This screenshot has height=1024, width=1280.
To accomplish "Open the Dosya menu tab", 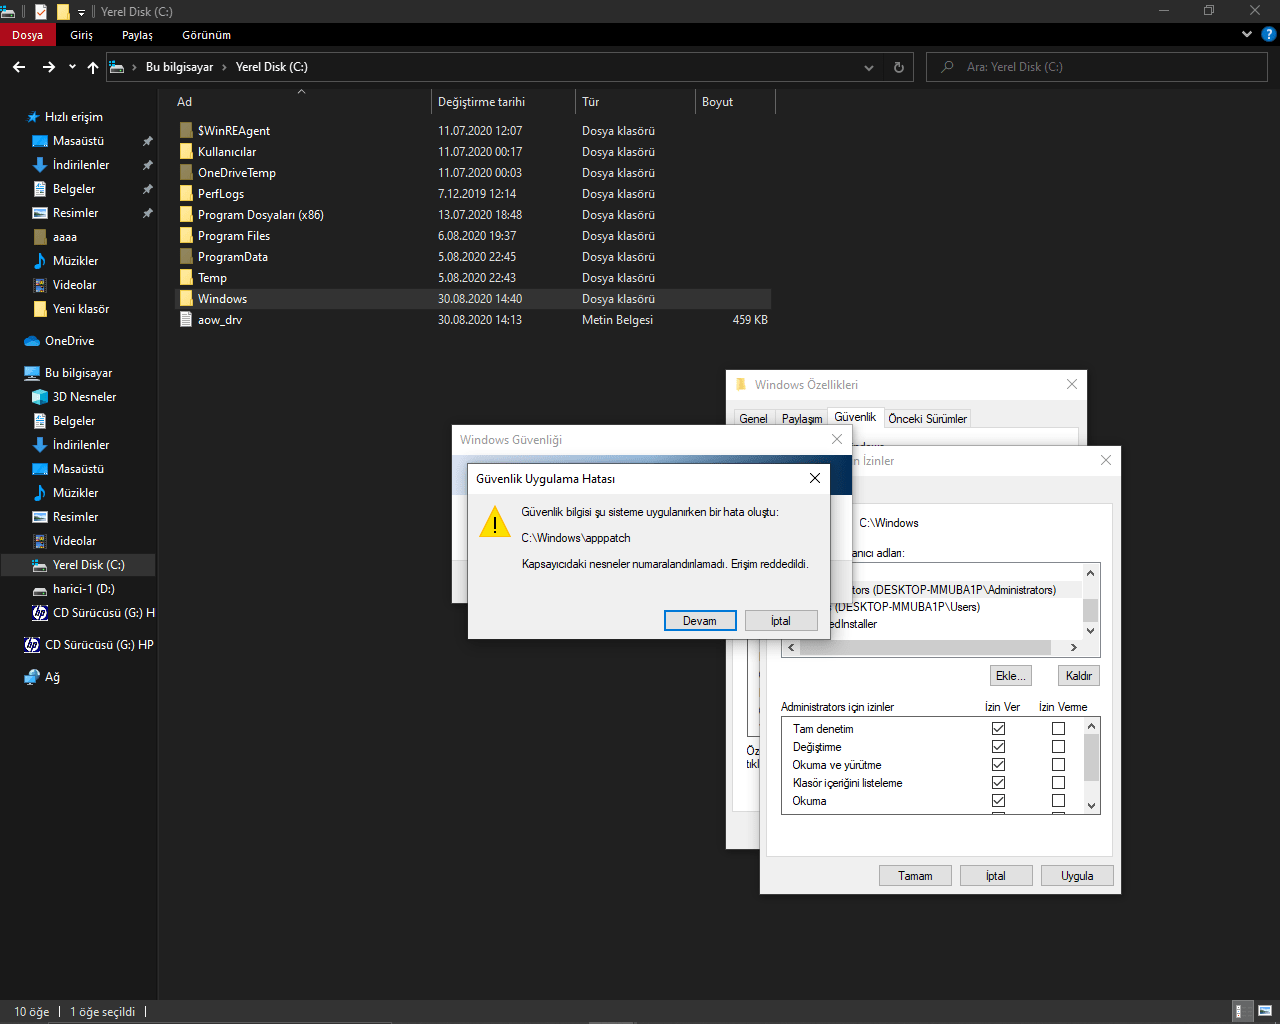I will [x=27, y=35].
